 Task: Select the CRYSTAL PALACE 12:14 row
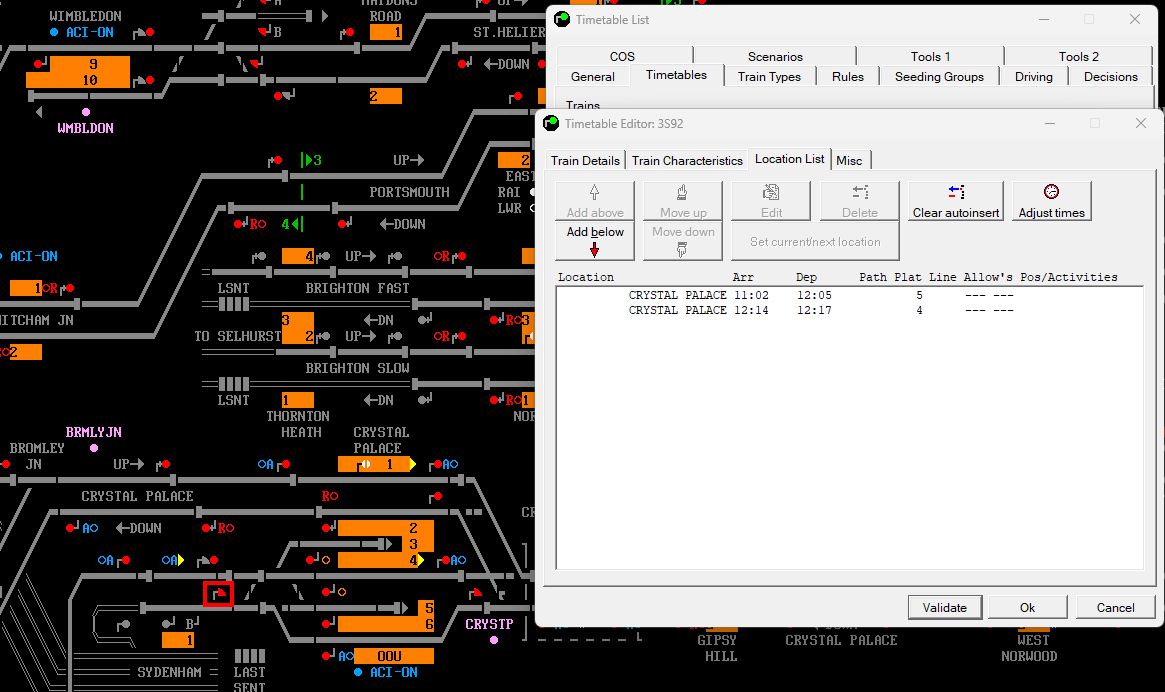pos(848,310)
